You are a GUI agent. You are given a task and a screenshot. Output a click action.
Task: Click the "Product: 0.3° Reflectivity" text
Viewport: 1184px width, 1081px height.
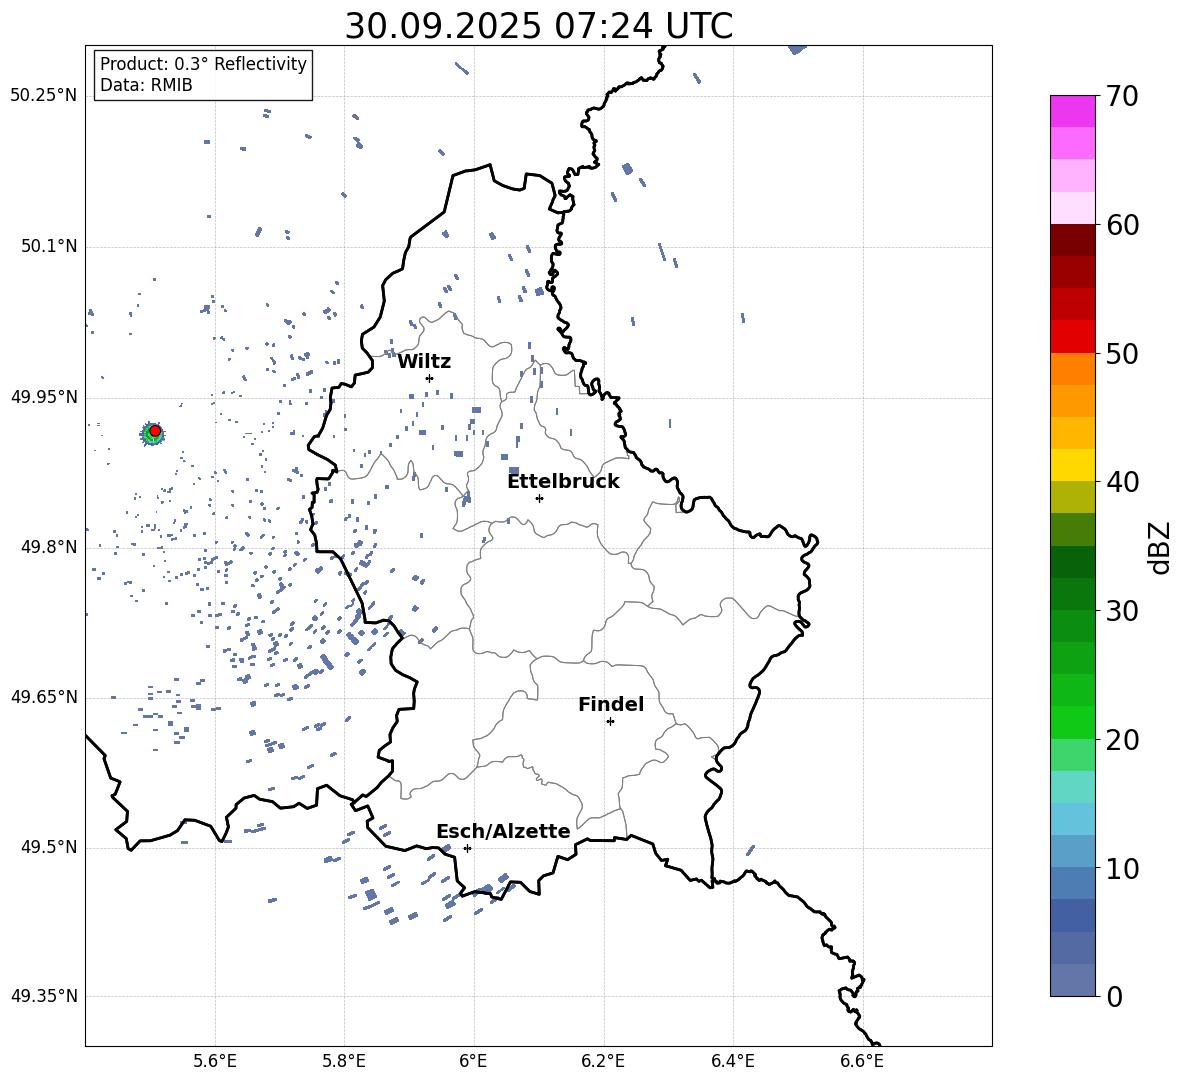tap(203, 63)
